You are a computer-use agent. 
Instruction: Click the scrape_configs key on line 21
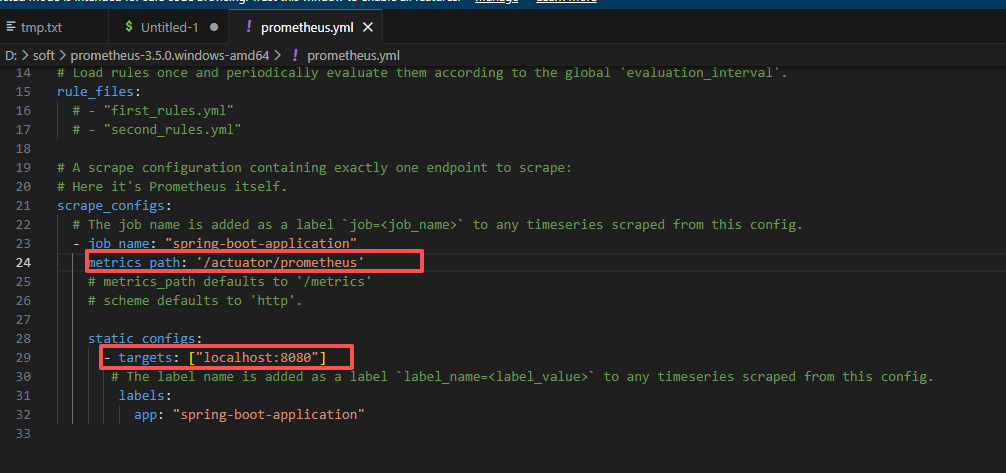[x=110, y=206]
